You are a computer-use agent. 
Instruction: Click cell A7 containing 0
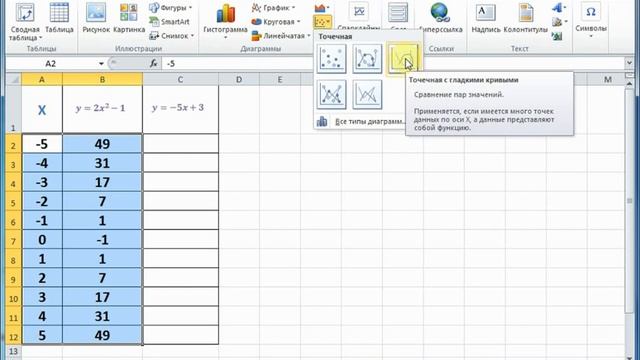pos(42,240)
